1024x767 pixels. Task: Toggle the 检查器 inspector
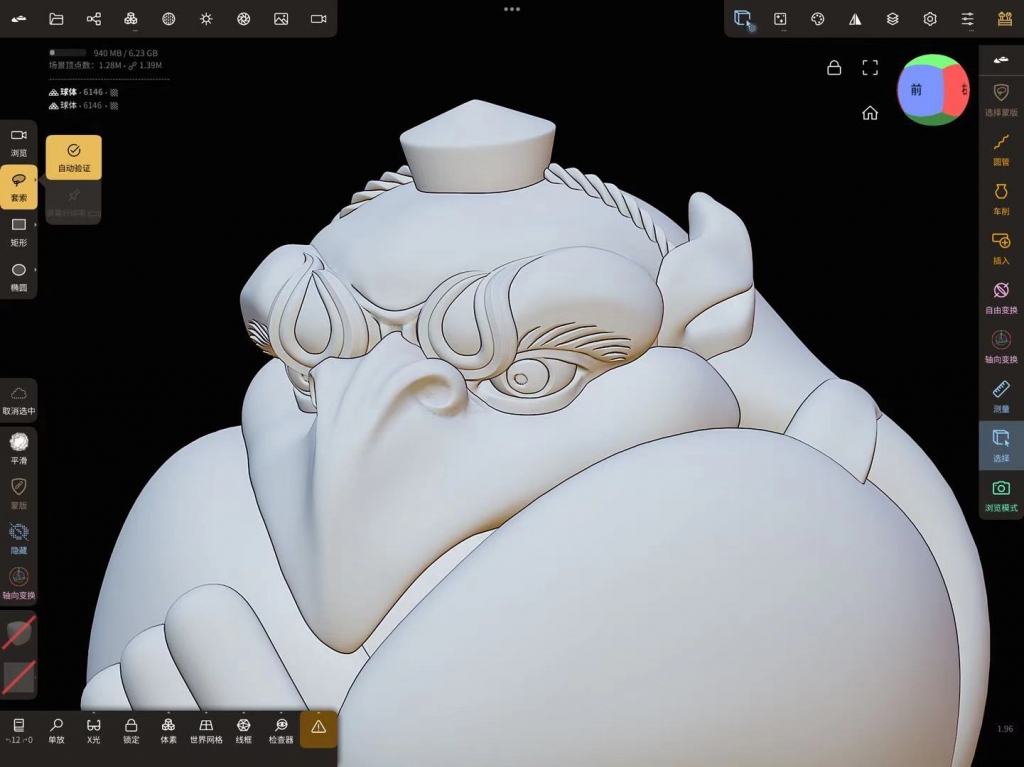281,730
